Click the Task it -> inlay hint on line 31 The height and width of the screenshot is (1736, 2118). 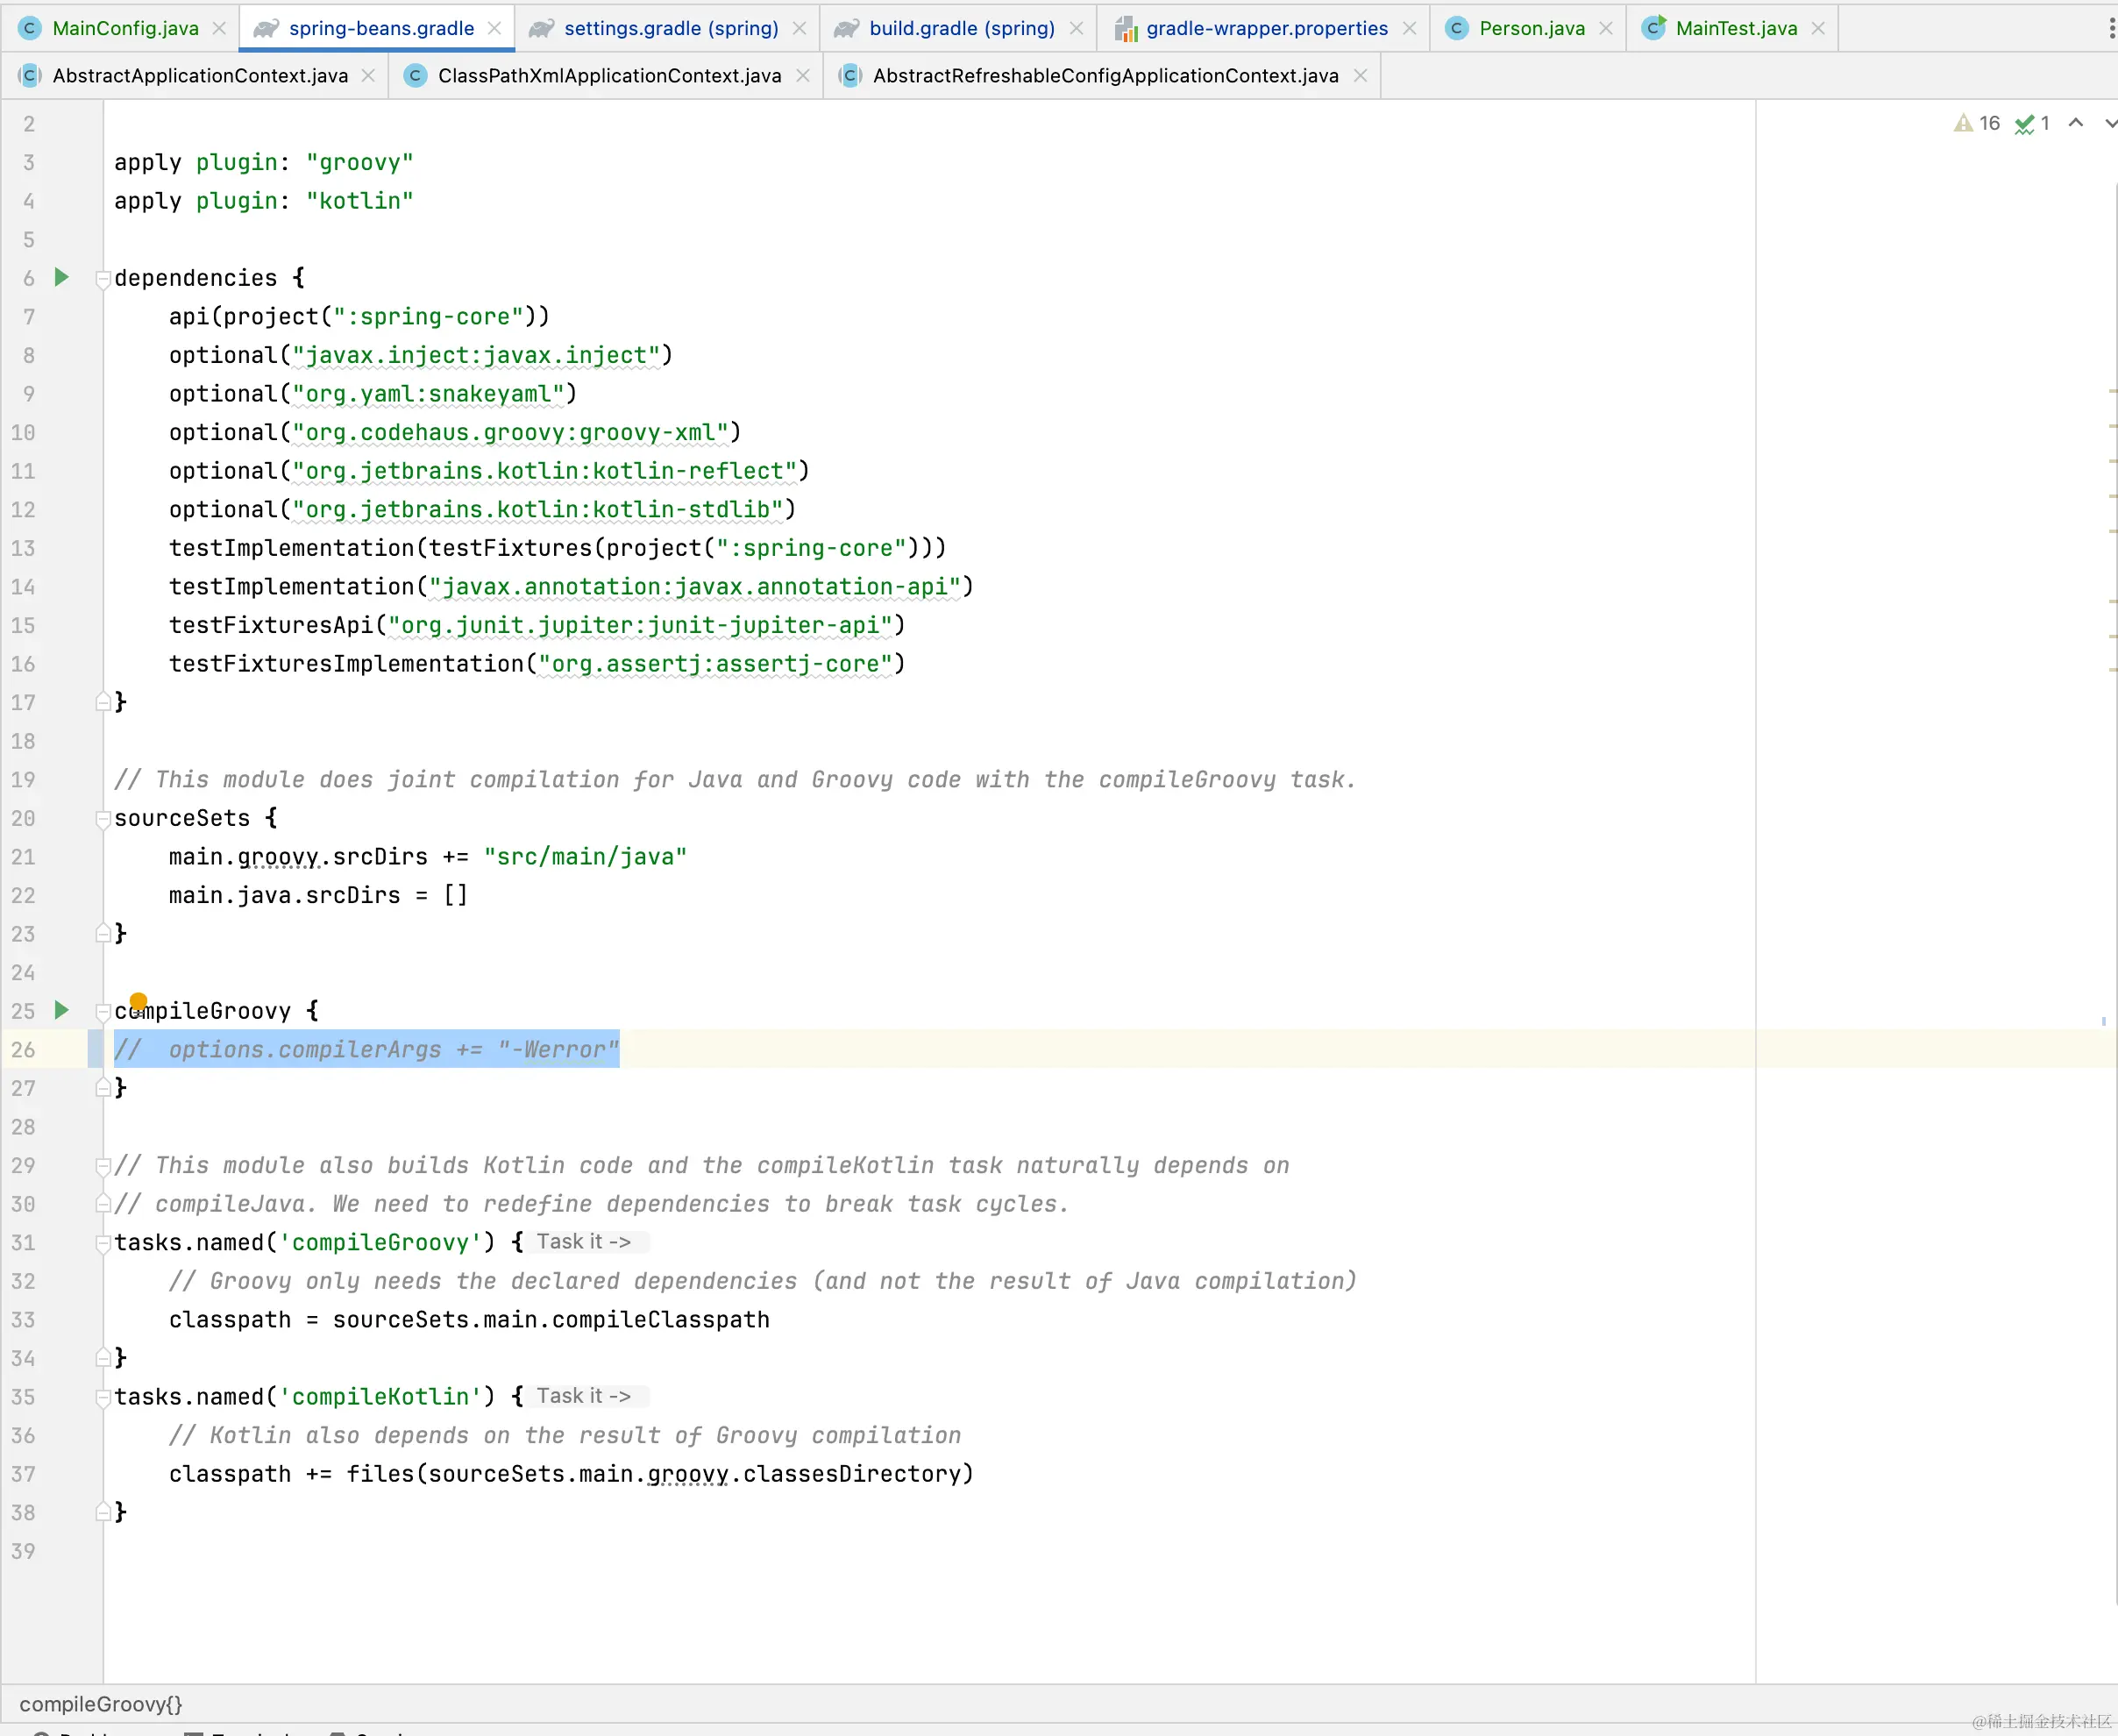point(584,1242)
